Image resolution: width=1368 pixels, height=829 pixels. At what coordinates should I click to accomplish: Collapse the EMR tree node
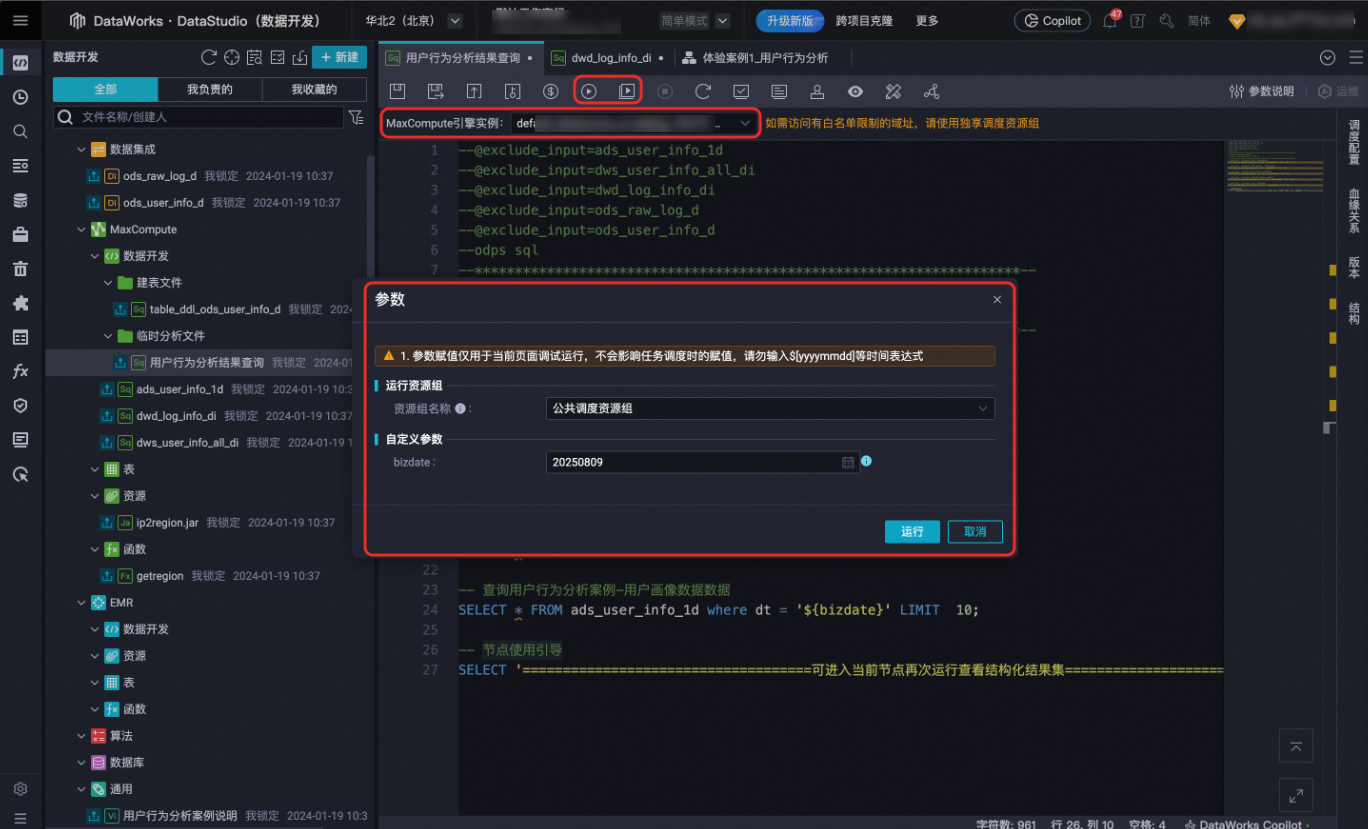pos(82,603)
